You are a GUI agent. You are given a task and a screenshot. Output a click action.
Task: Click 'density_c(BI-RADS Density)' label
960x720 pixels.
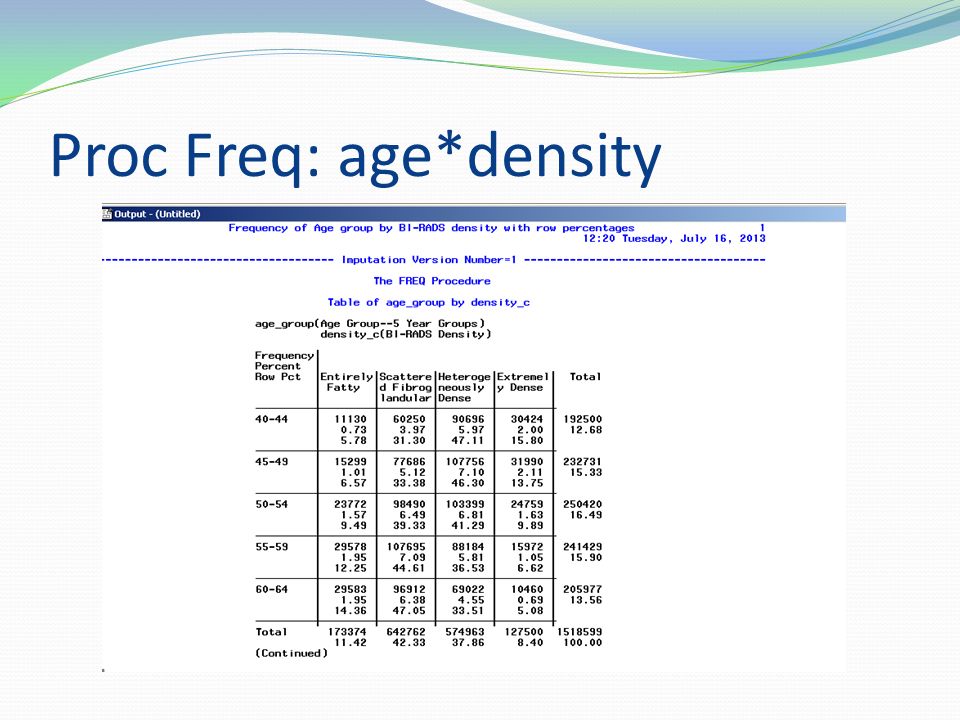(x=405, y=334)
